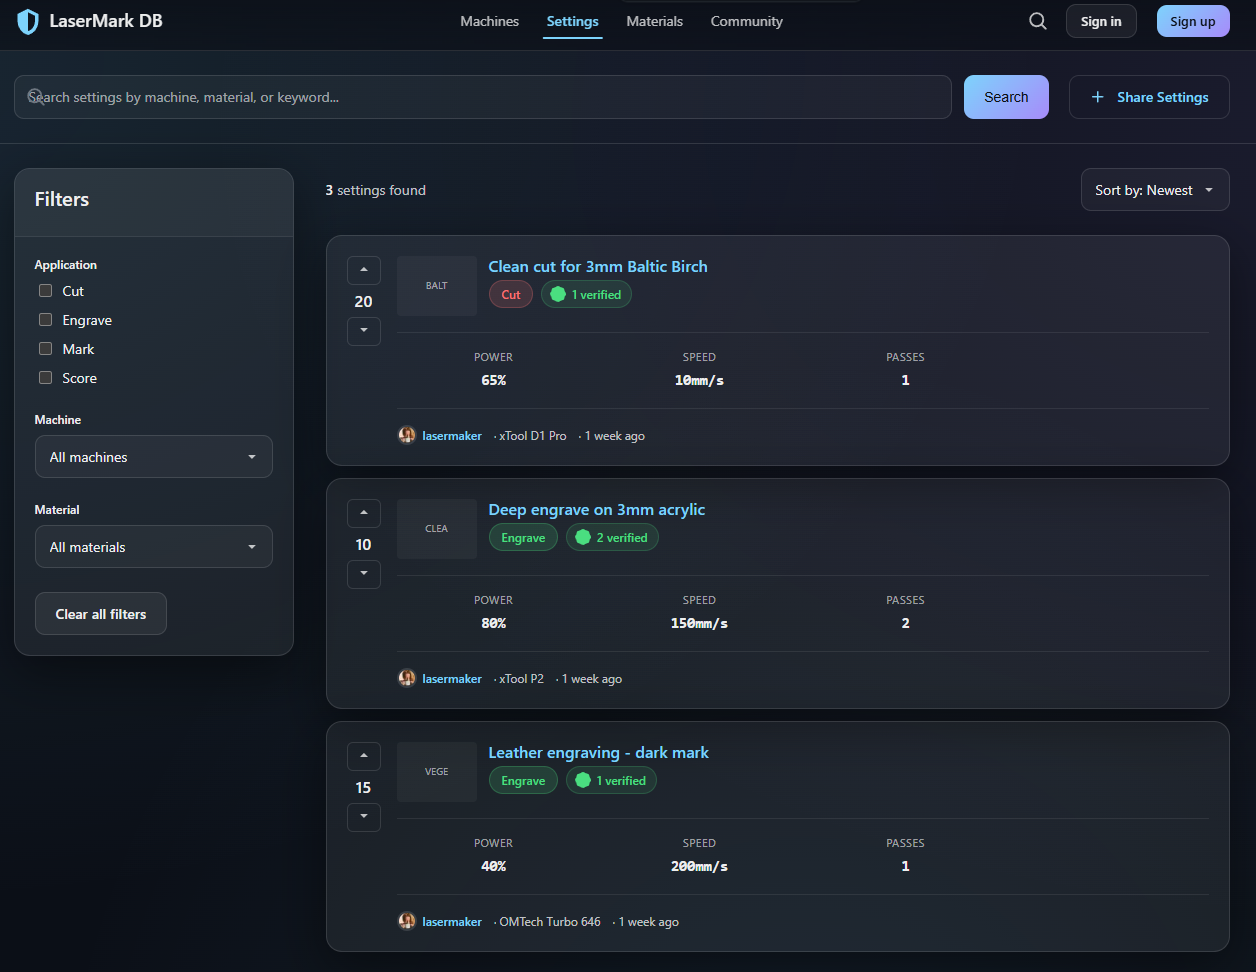The height and width of the screenshot is (972, 1256).
Task: Upvote the Clean cut Baltic Birch setting
Action: 364,271
